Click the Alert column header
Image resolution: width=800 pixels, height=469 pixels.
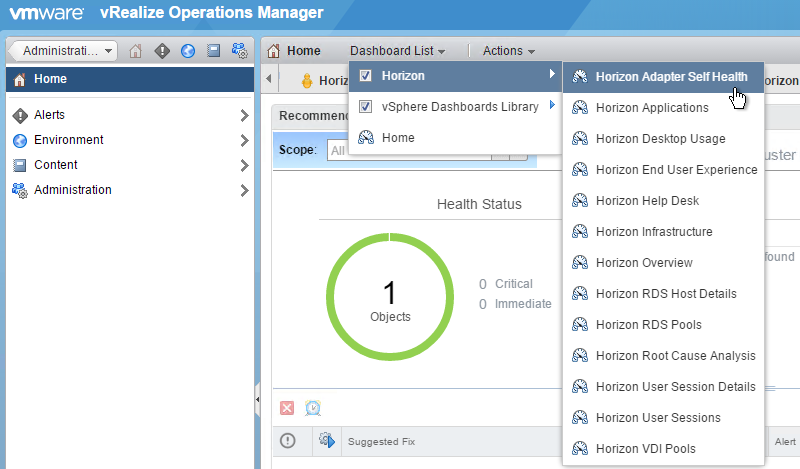click(x=785, y=441)
